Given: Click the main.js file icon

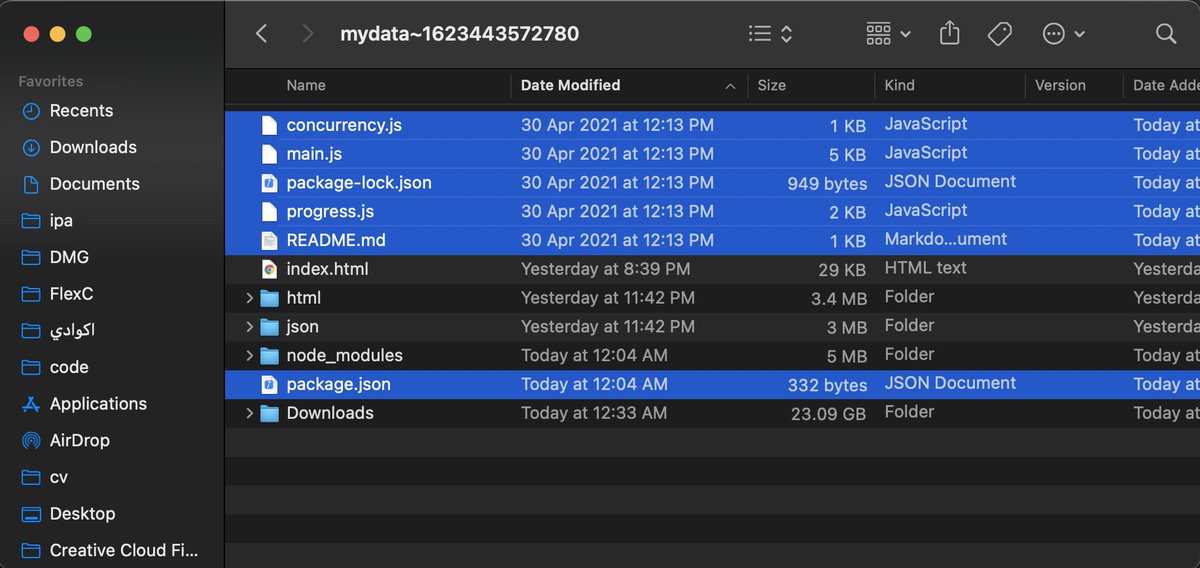Looking at the screenshot, I should [x=268, y=154].
